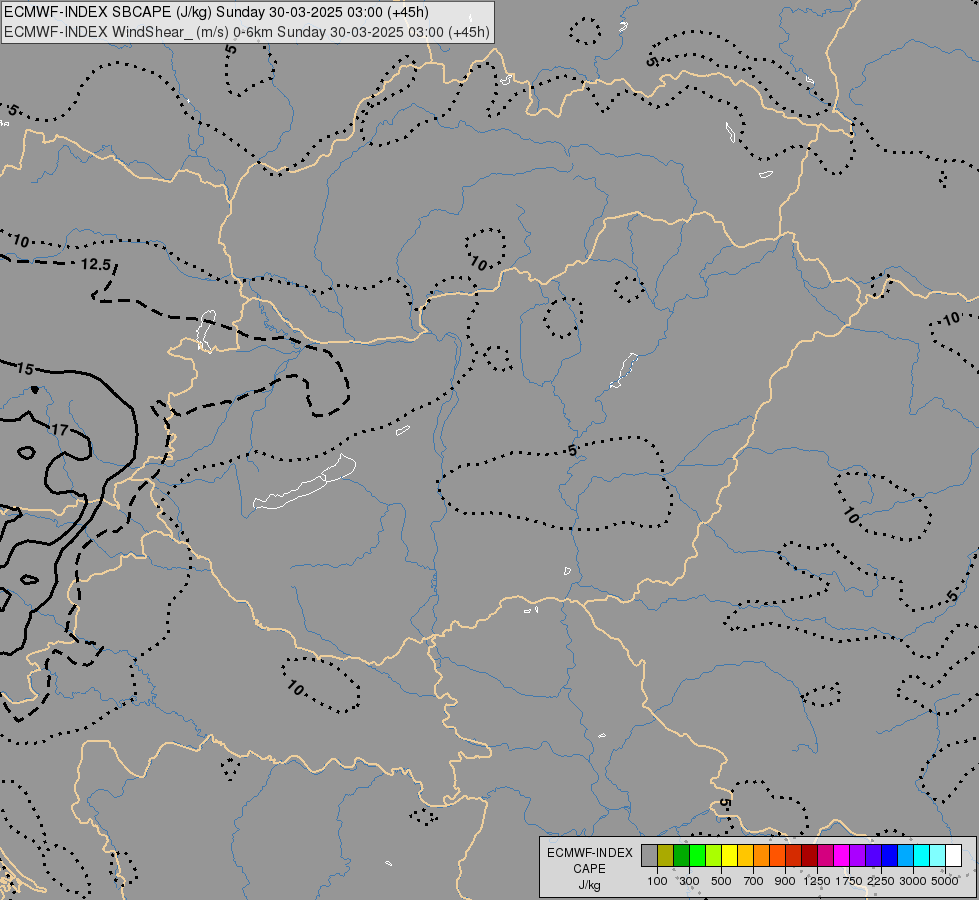
Task: Click the dark green legend swatch
Action: click(x=681, y=856)
